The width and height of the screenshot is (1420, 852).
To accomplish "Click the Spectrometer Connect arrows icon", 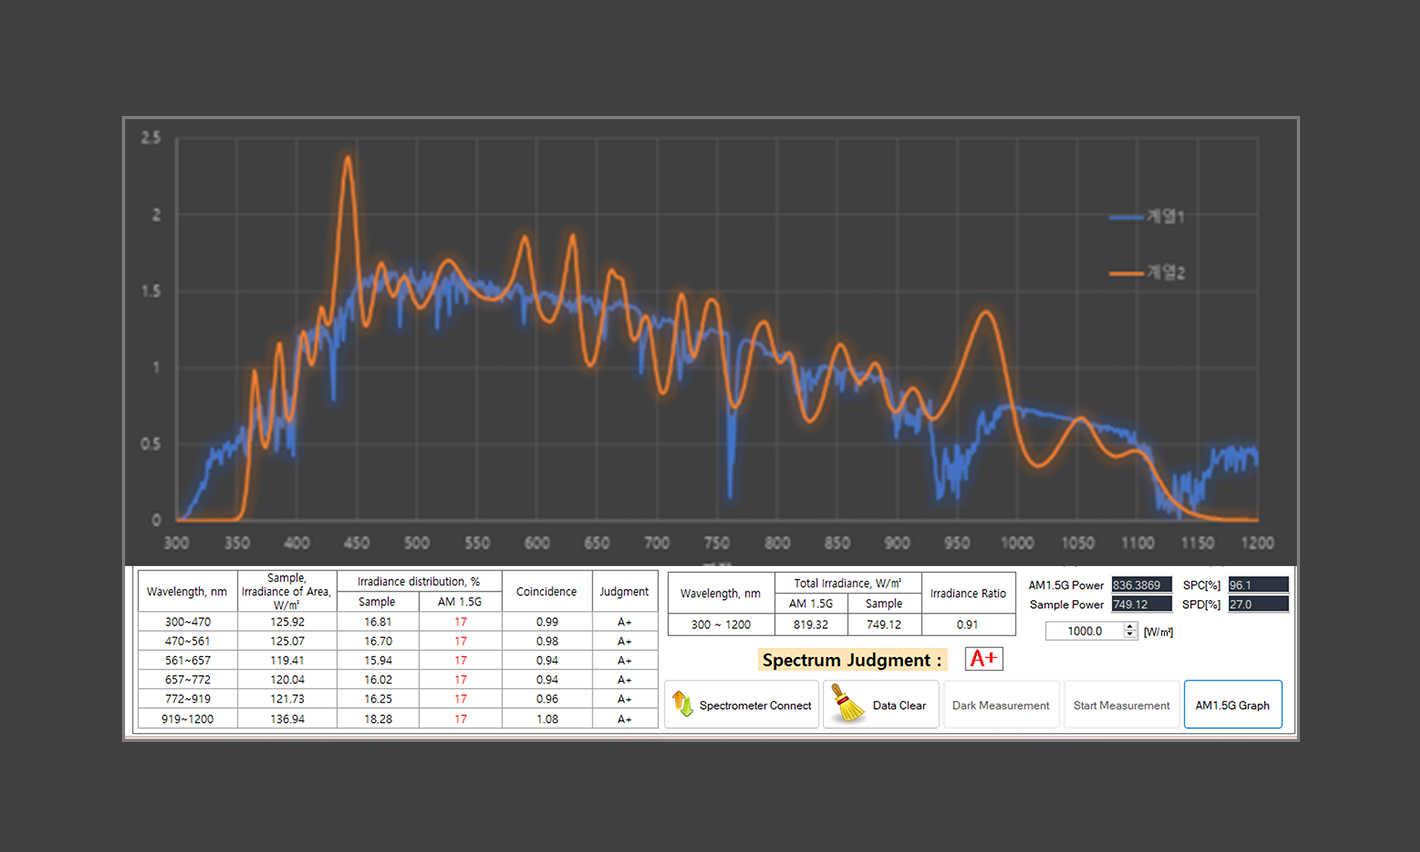I will (x=683, y=704).
